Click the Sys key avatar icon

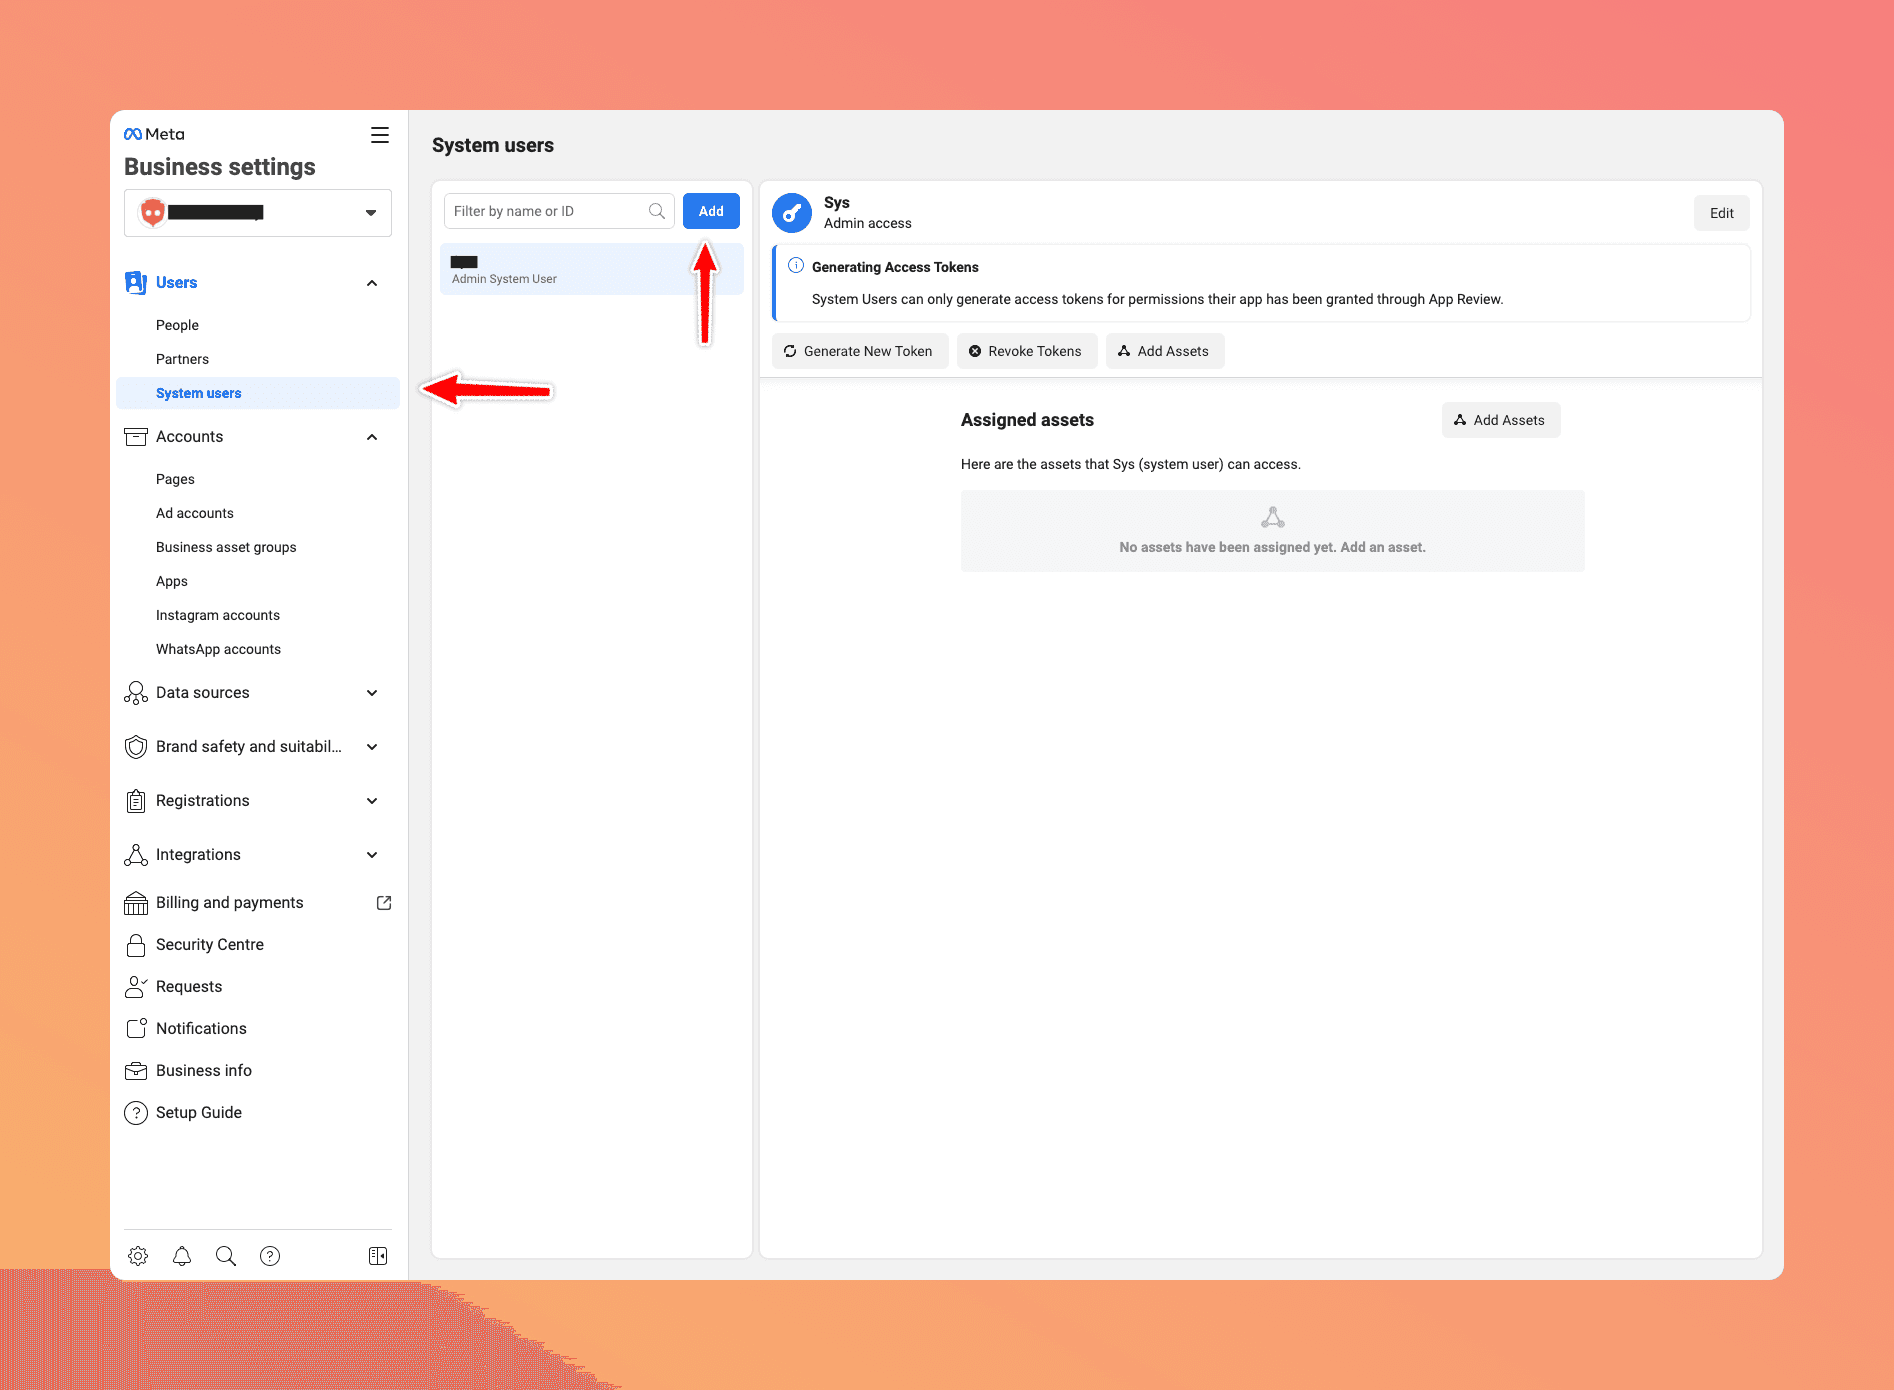[792, 213]
